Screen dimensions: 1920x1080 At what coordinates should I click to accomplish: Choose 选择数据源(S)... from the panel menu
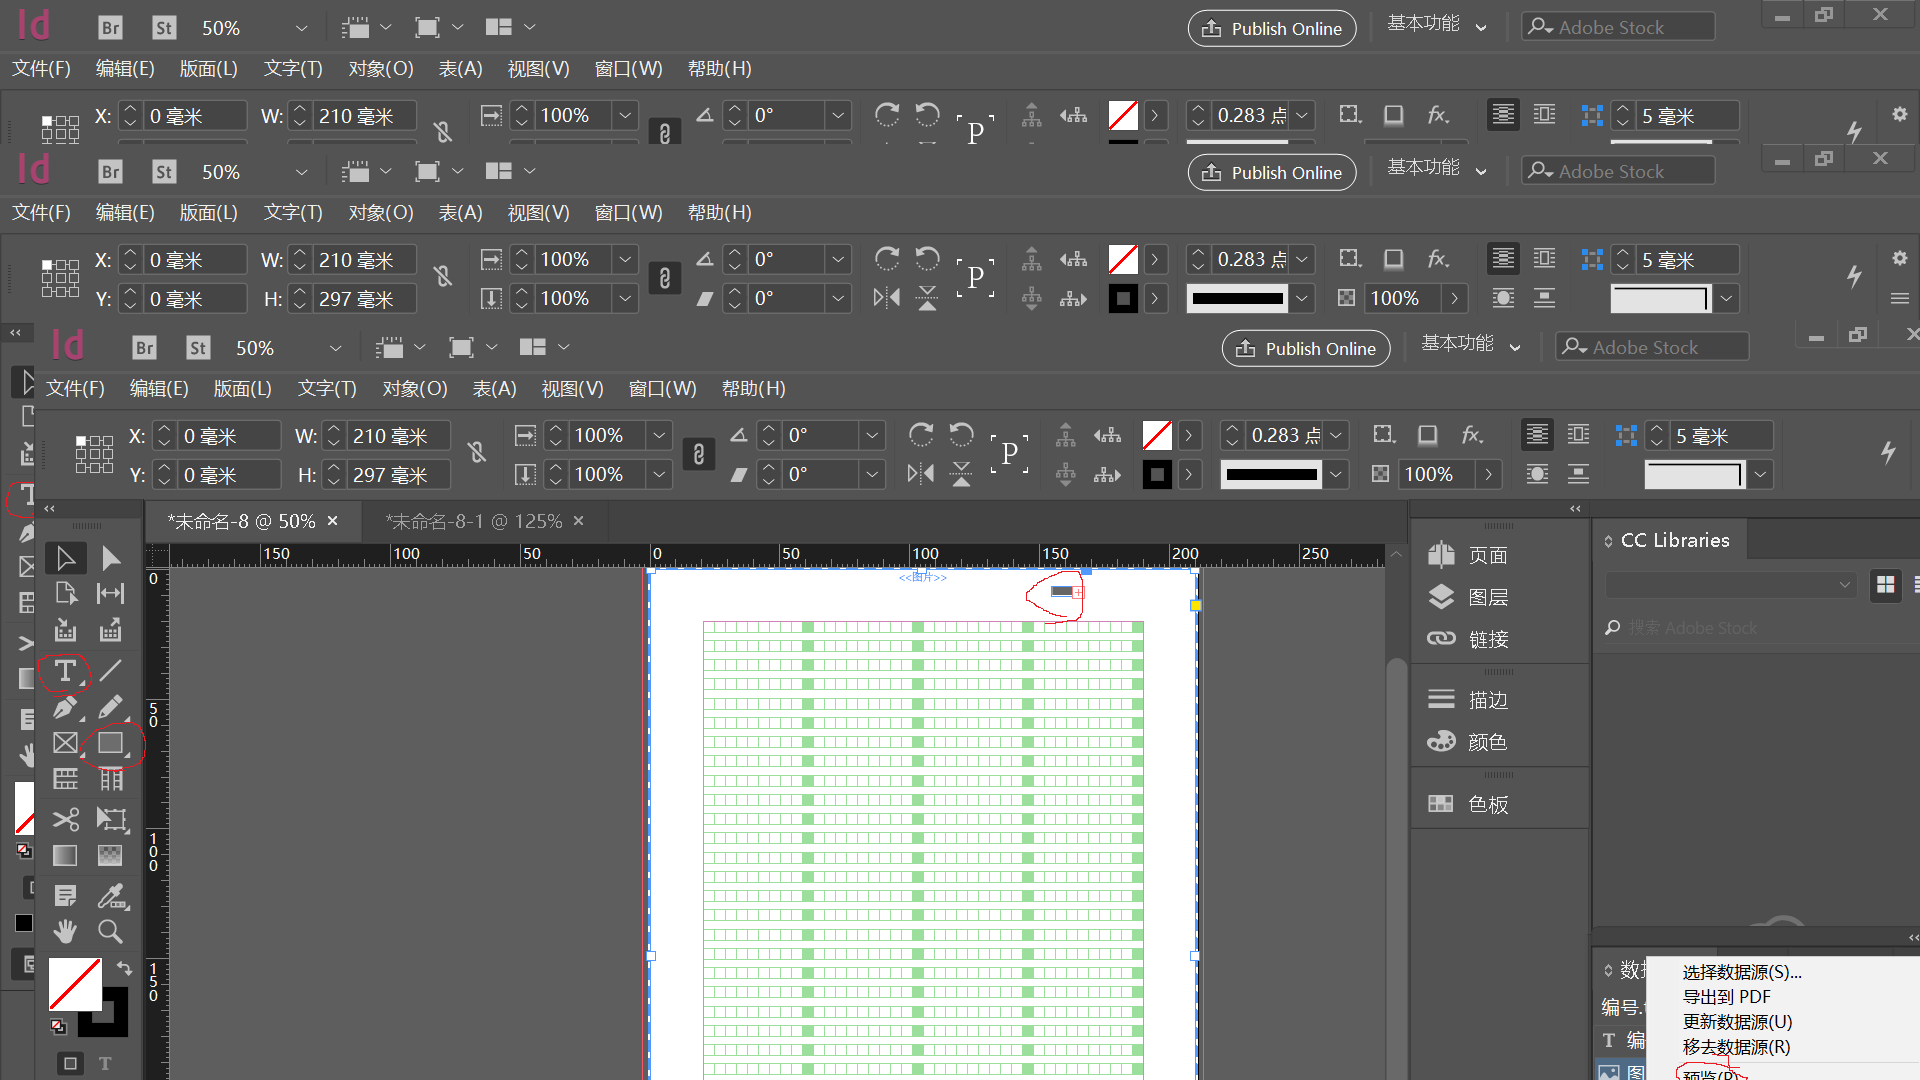pos(1741,972)
